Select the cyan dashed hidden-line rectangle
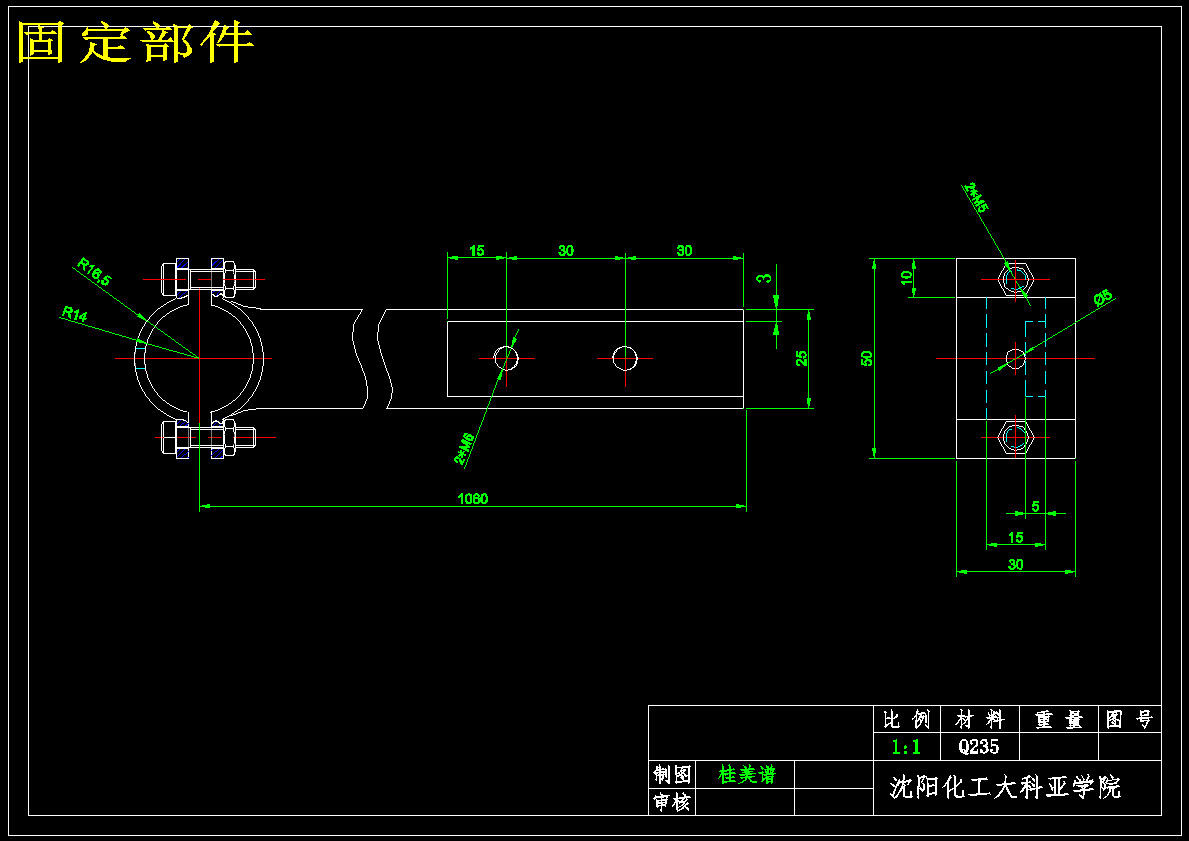Screen dimensions: 1189x841 click(x=1035, y=359)
